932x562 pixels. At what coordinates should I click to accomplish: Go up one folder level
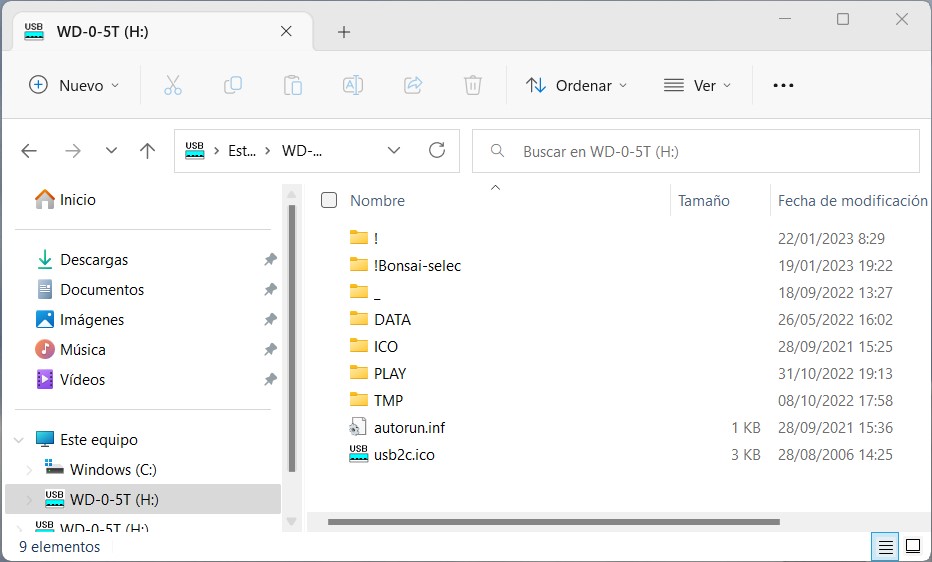point(148,151)
